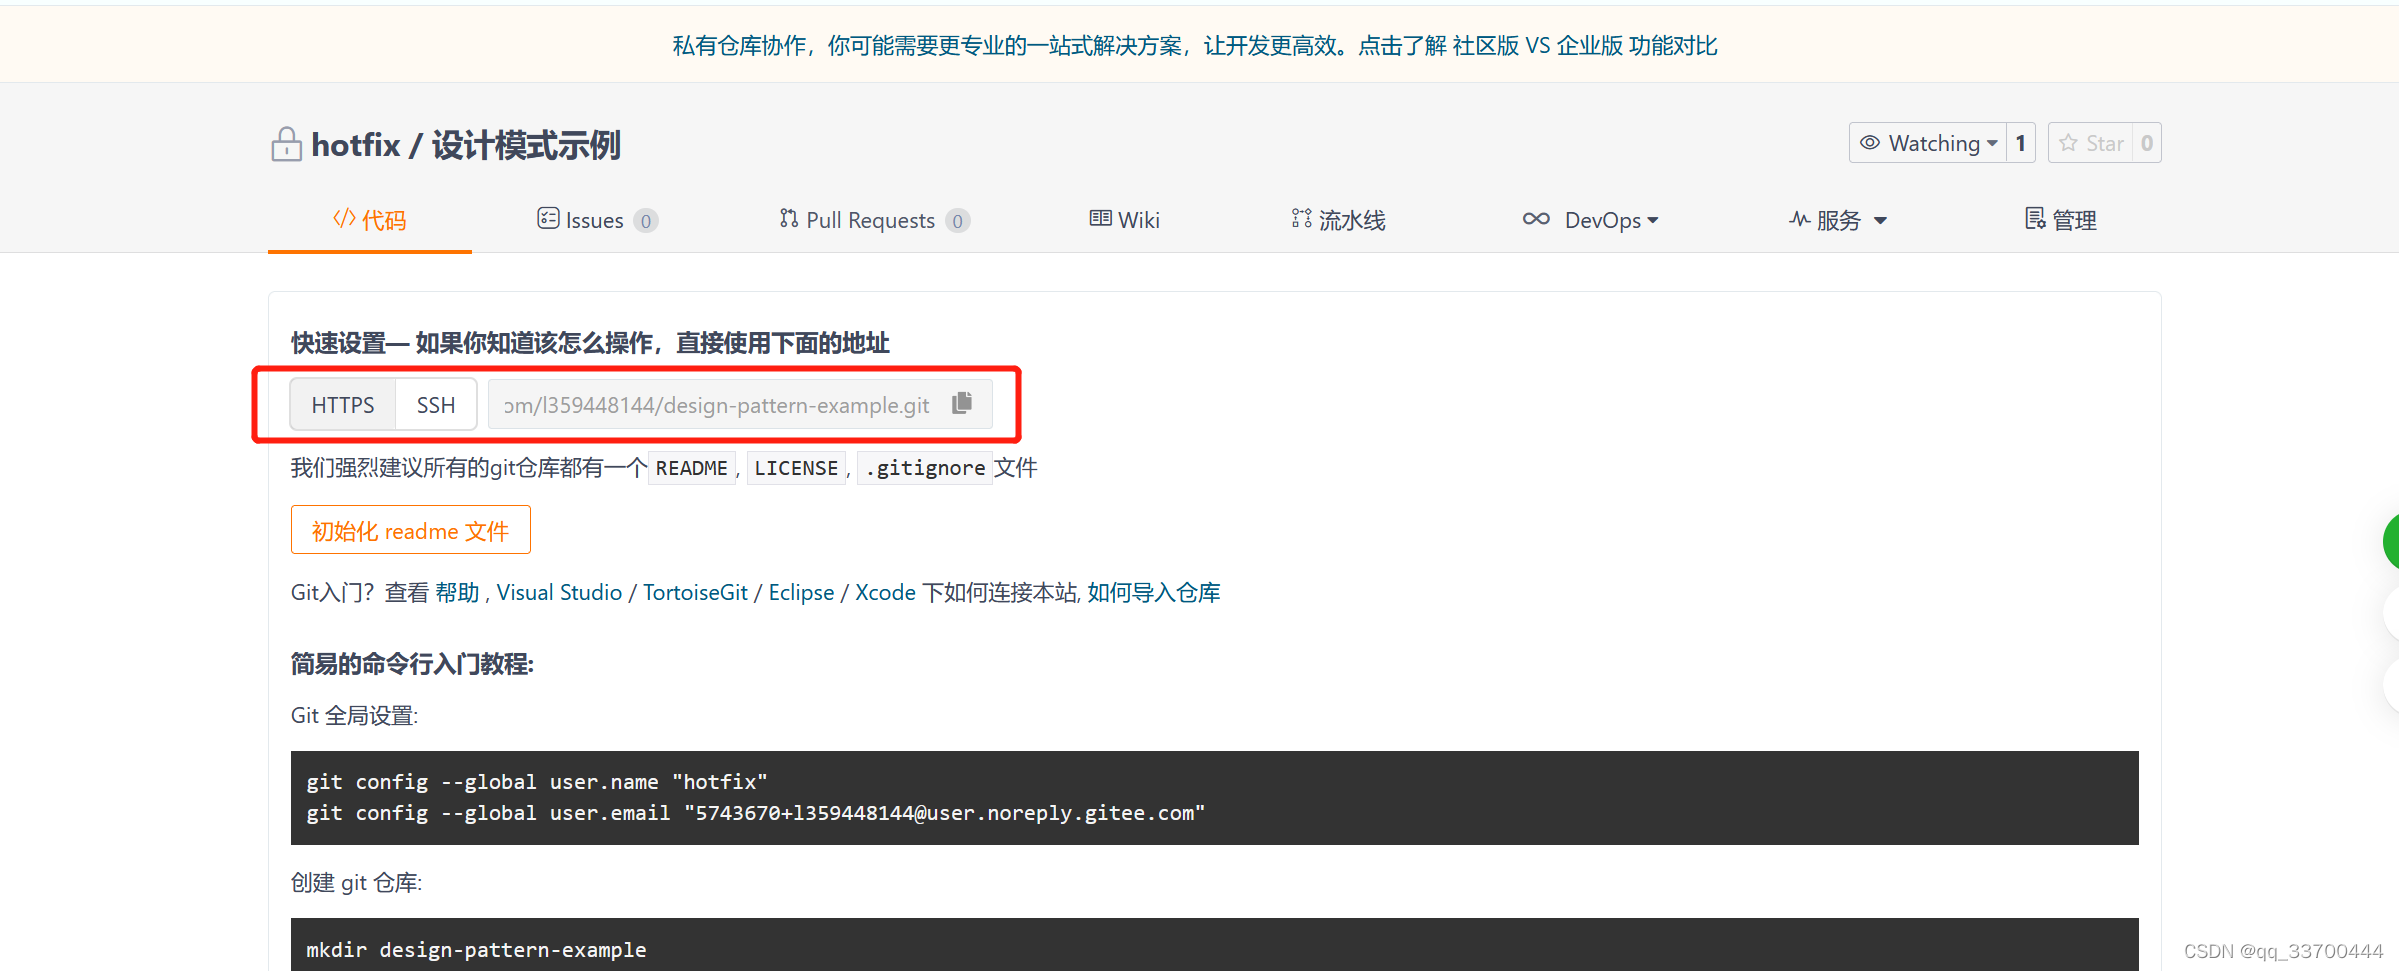Click the Wiki book icon
Viewport: 2399px width, 971px height.
pyautogui.click(x=1100, y=218)
